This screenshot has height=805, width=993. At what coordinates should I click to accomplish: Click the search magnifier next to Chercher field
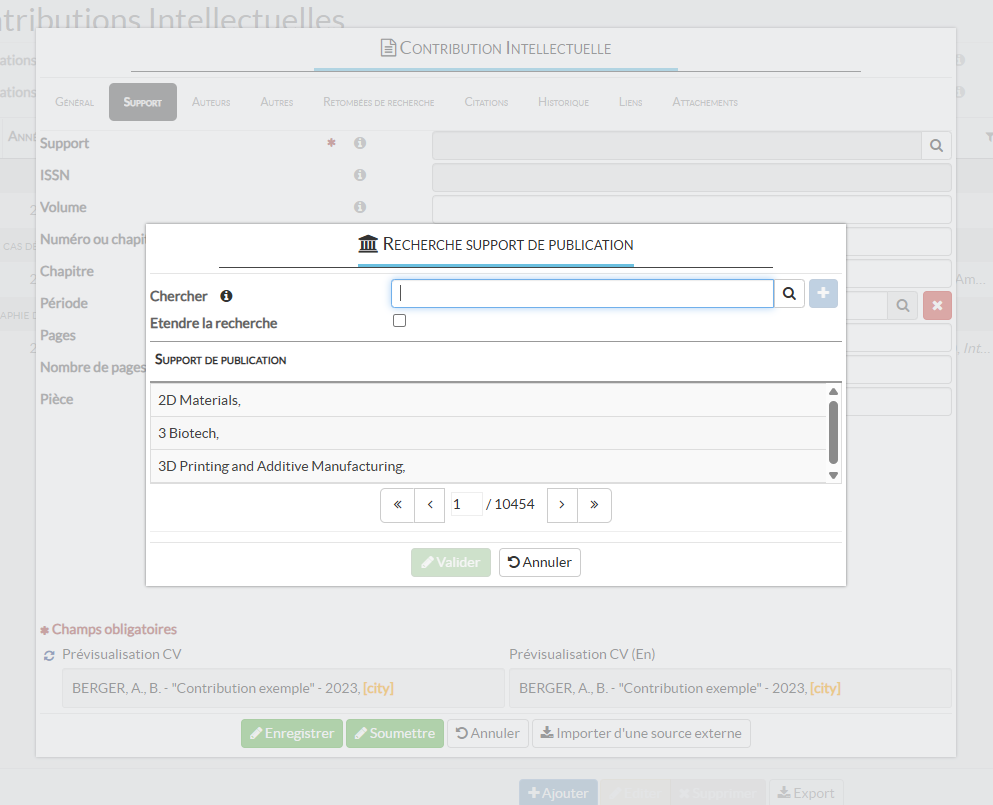[x=789, y=294]
